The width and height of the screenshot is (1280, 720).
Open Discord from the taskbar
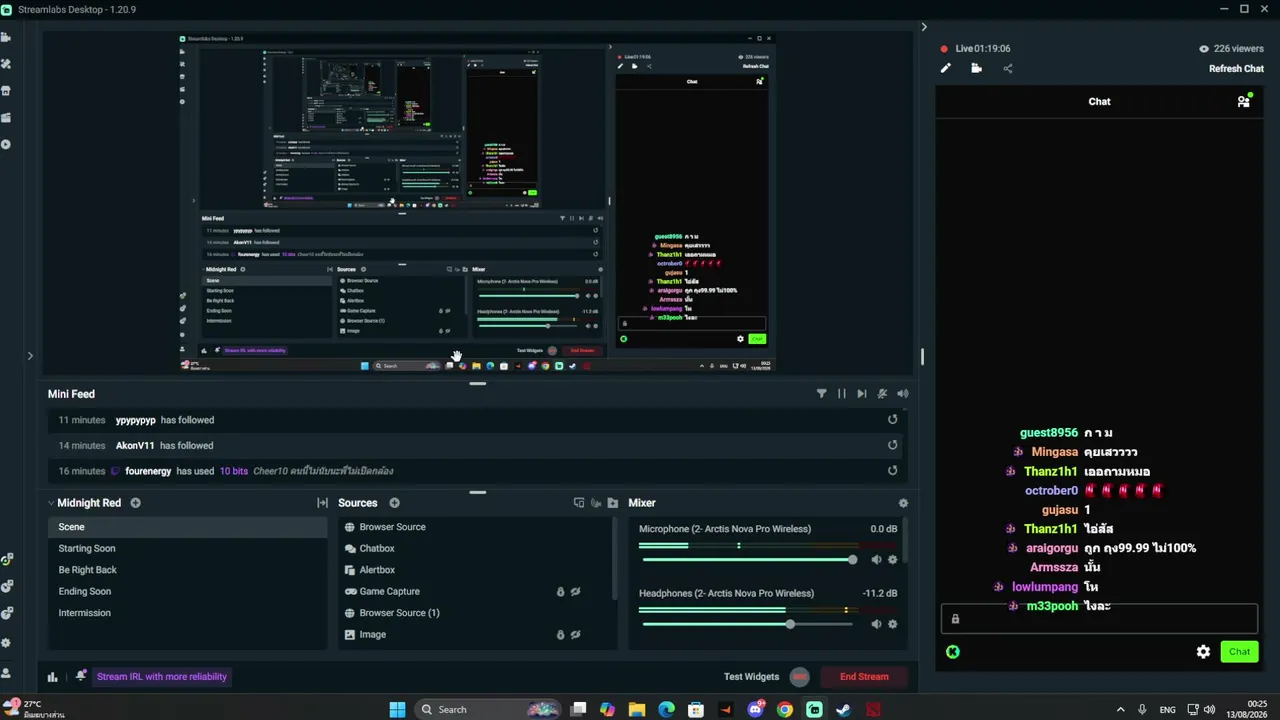[x=756, y=710]
